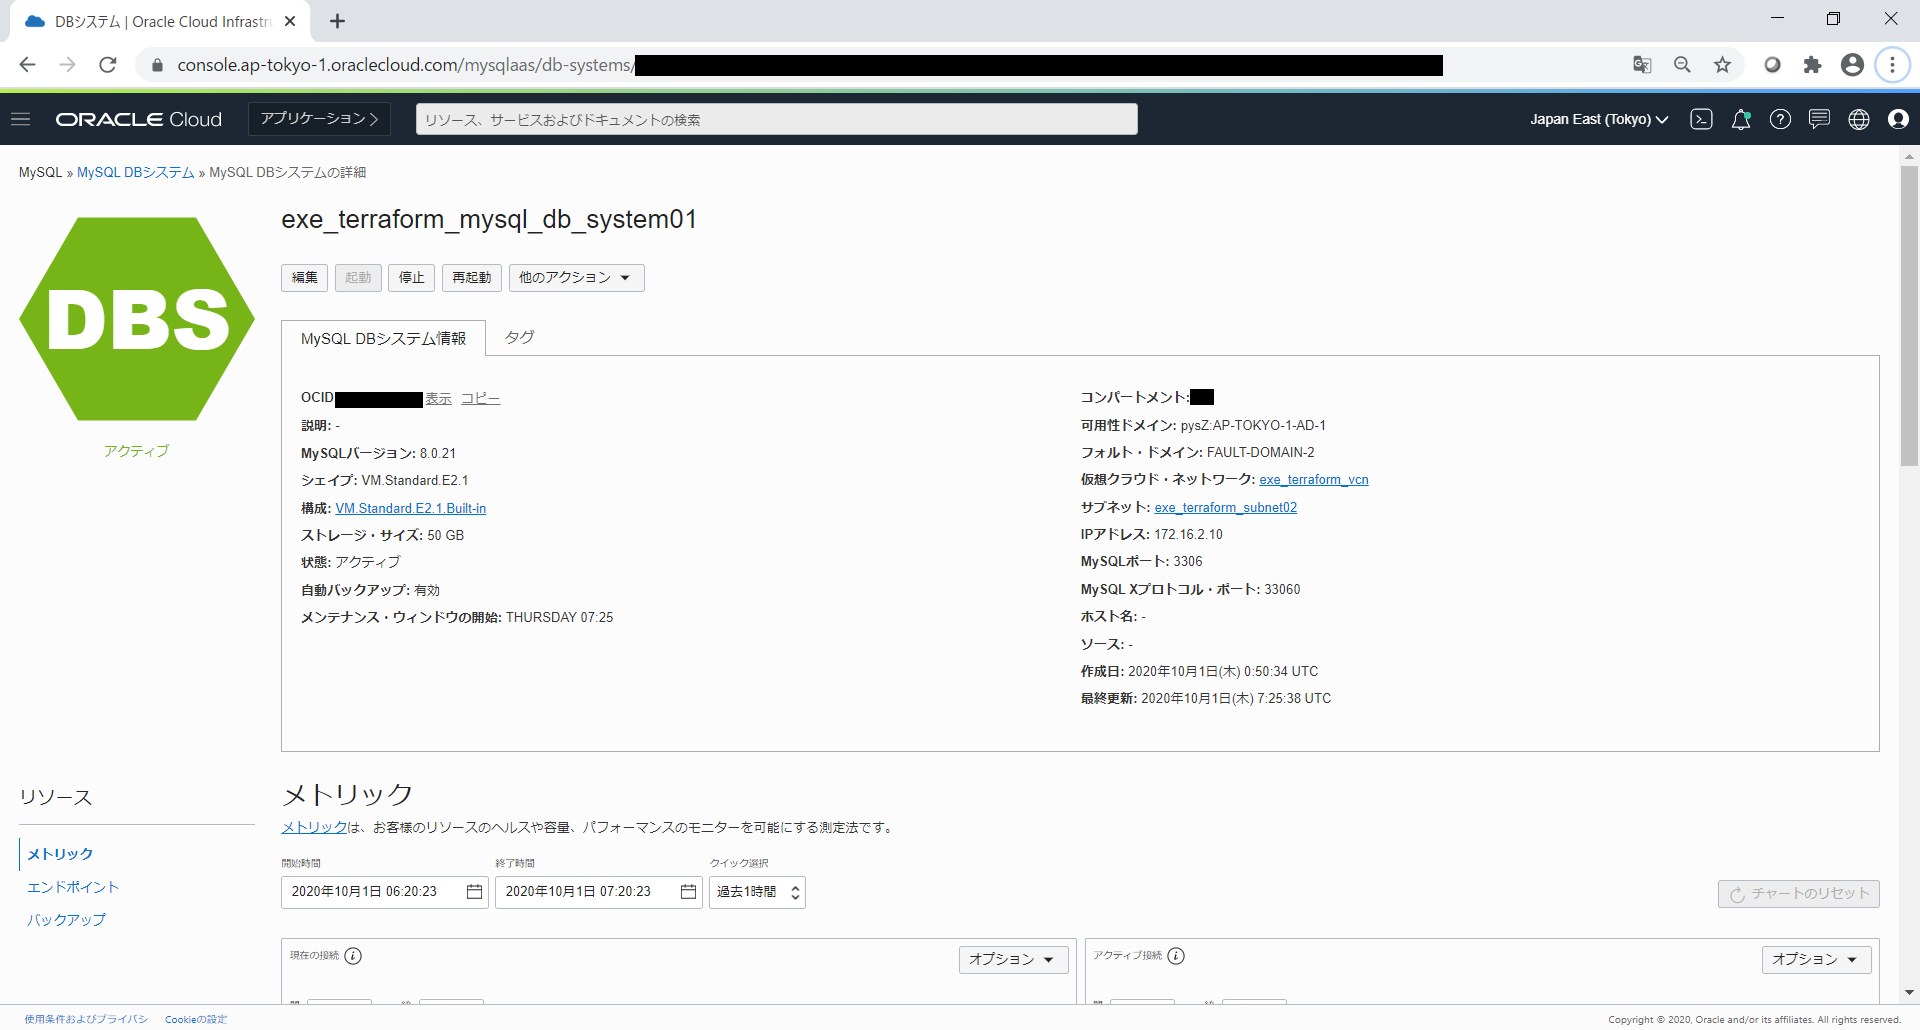Switch to the タグ tab

519,338
